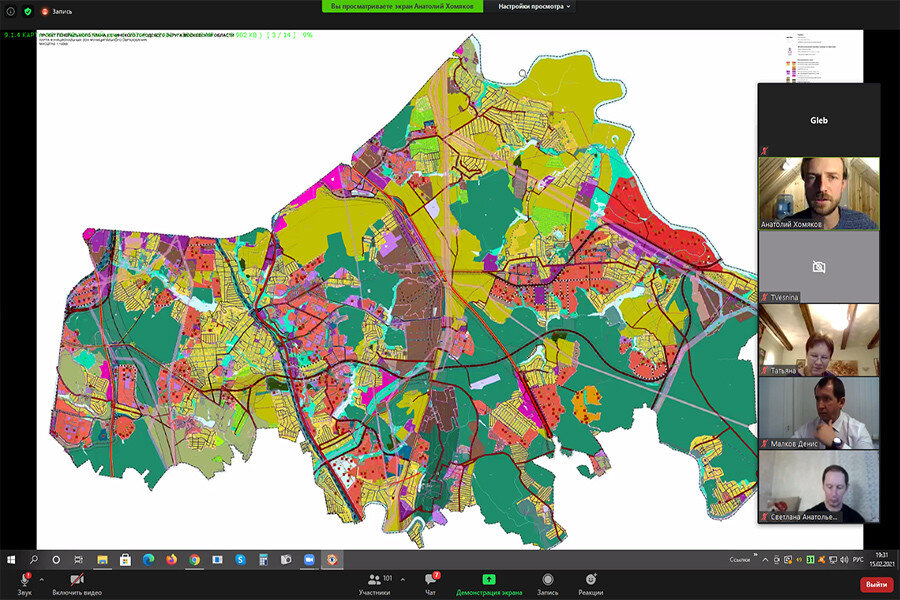
Task: Open Calculator from taskbar
Action: pos(263,559)
